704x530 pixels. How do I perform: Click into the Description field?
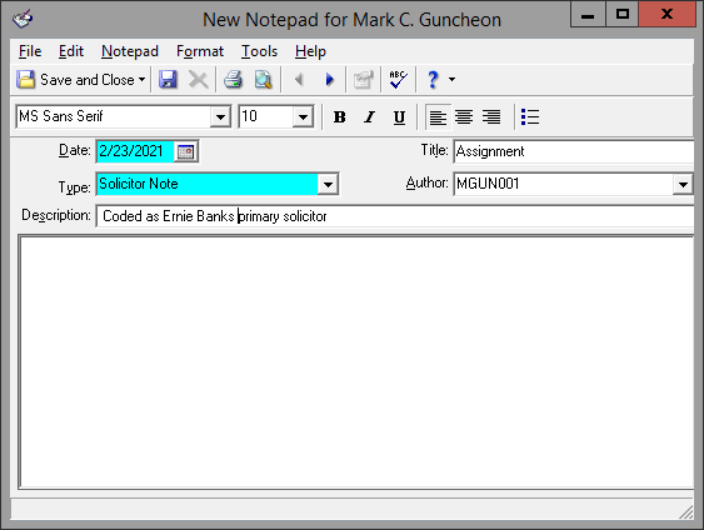(x=395, y=216)
